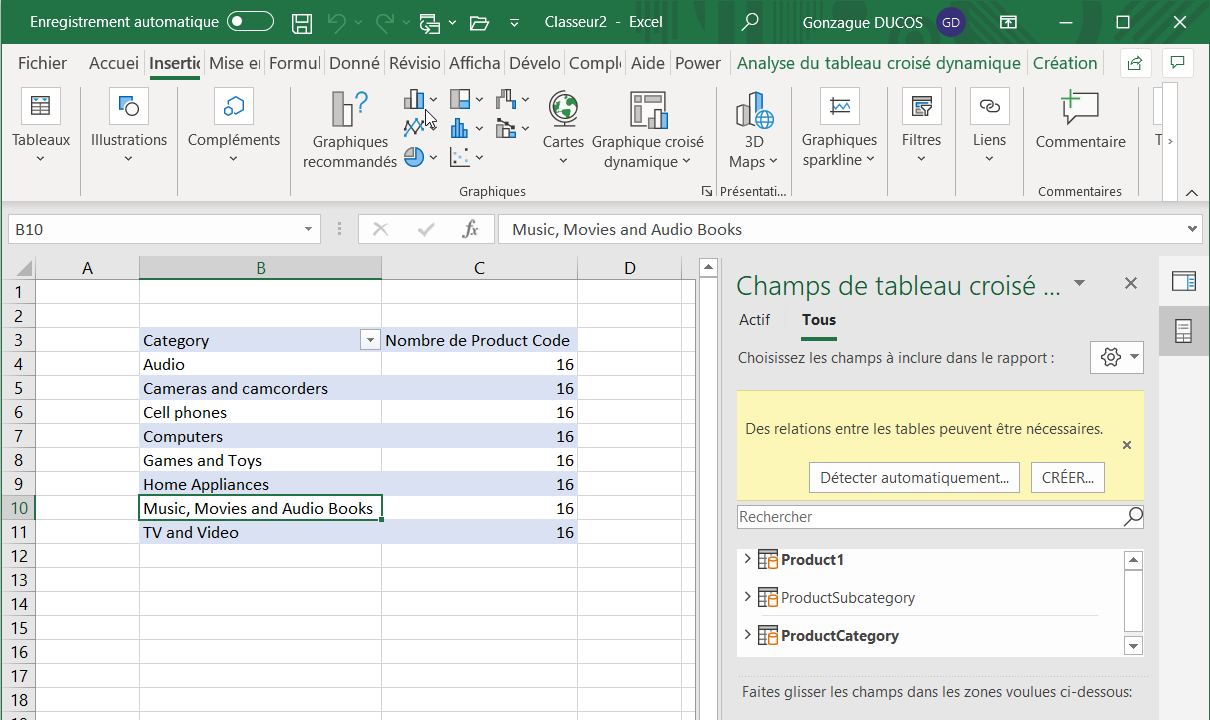1210x720 pixels.
Task: Insert a statistic histogram chart icon
Action: (x=460, y=128)
